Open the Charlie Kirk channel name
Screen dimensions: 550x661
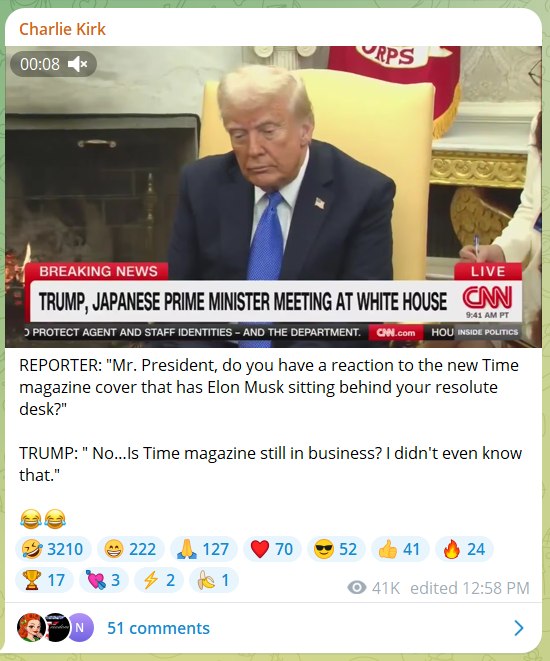click(62, 29)
